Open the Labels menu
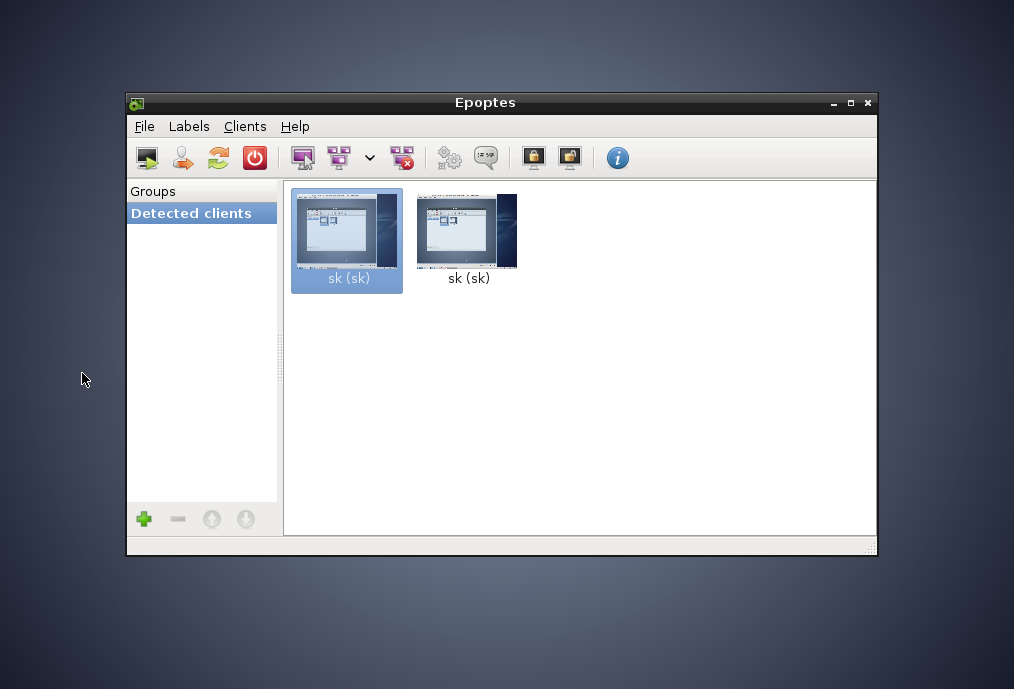Image resolution: width=1014 pixels, height=689 pixels. tap(189, 126)
